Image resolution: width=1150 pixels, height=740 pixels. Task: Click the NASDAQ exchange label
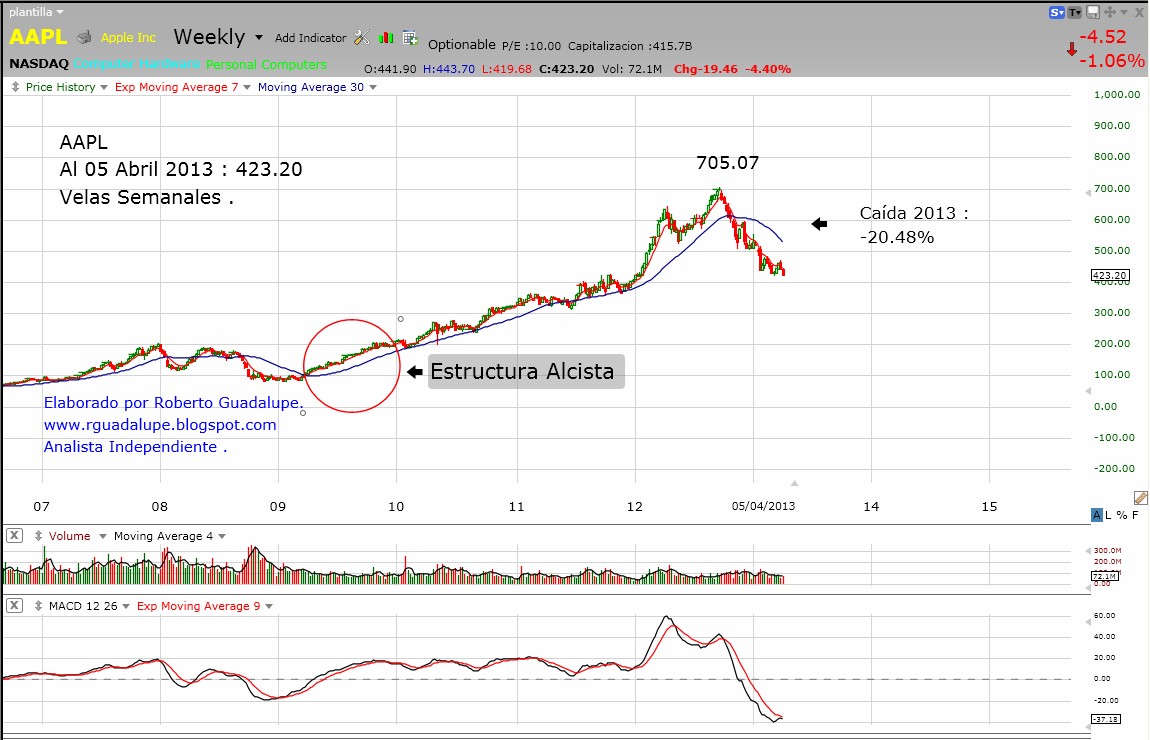click(x=39, y=64)
